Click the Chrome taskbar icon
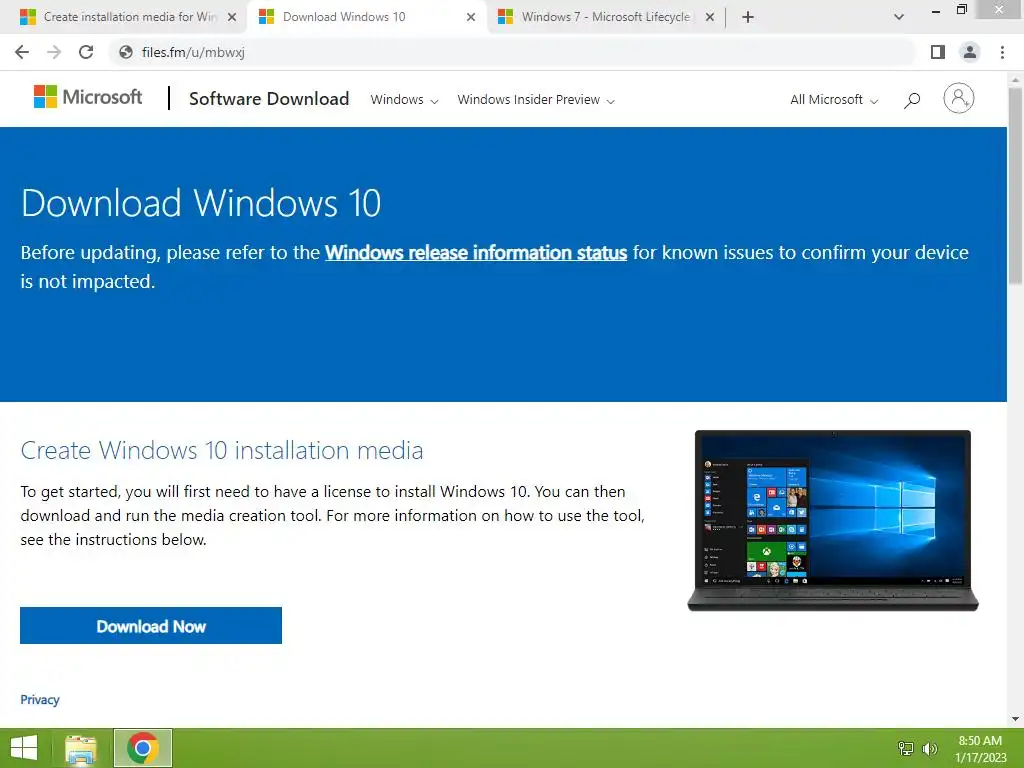Screen dimensions: 1024x768 click(143, 748)
